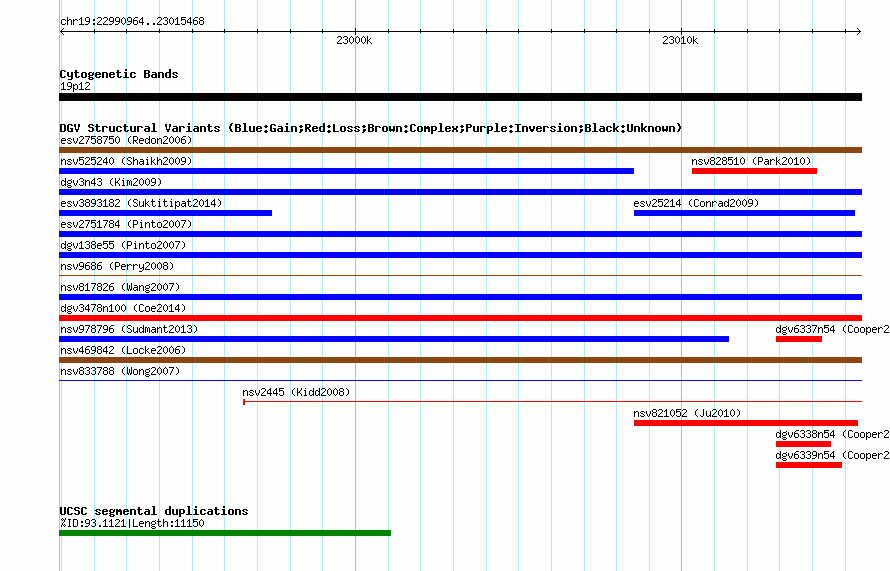Click the nsv817826 (Wang2007) label
The width and height of the screenshot is (890, 571).
tap(120, 287)
